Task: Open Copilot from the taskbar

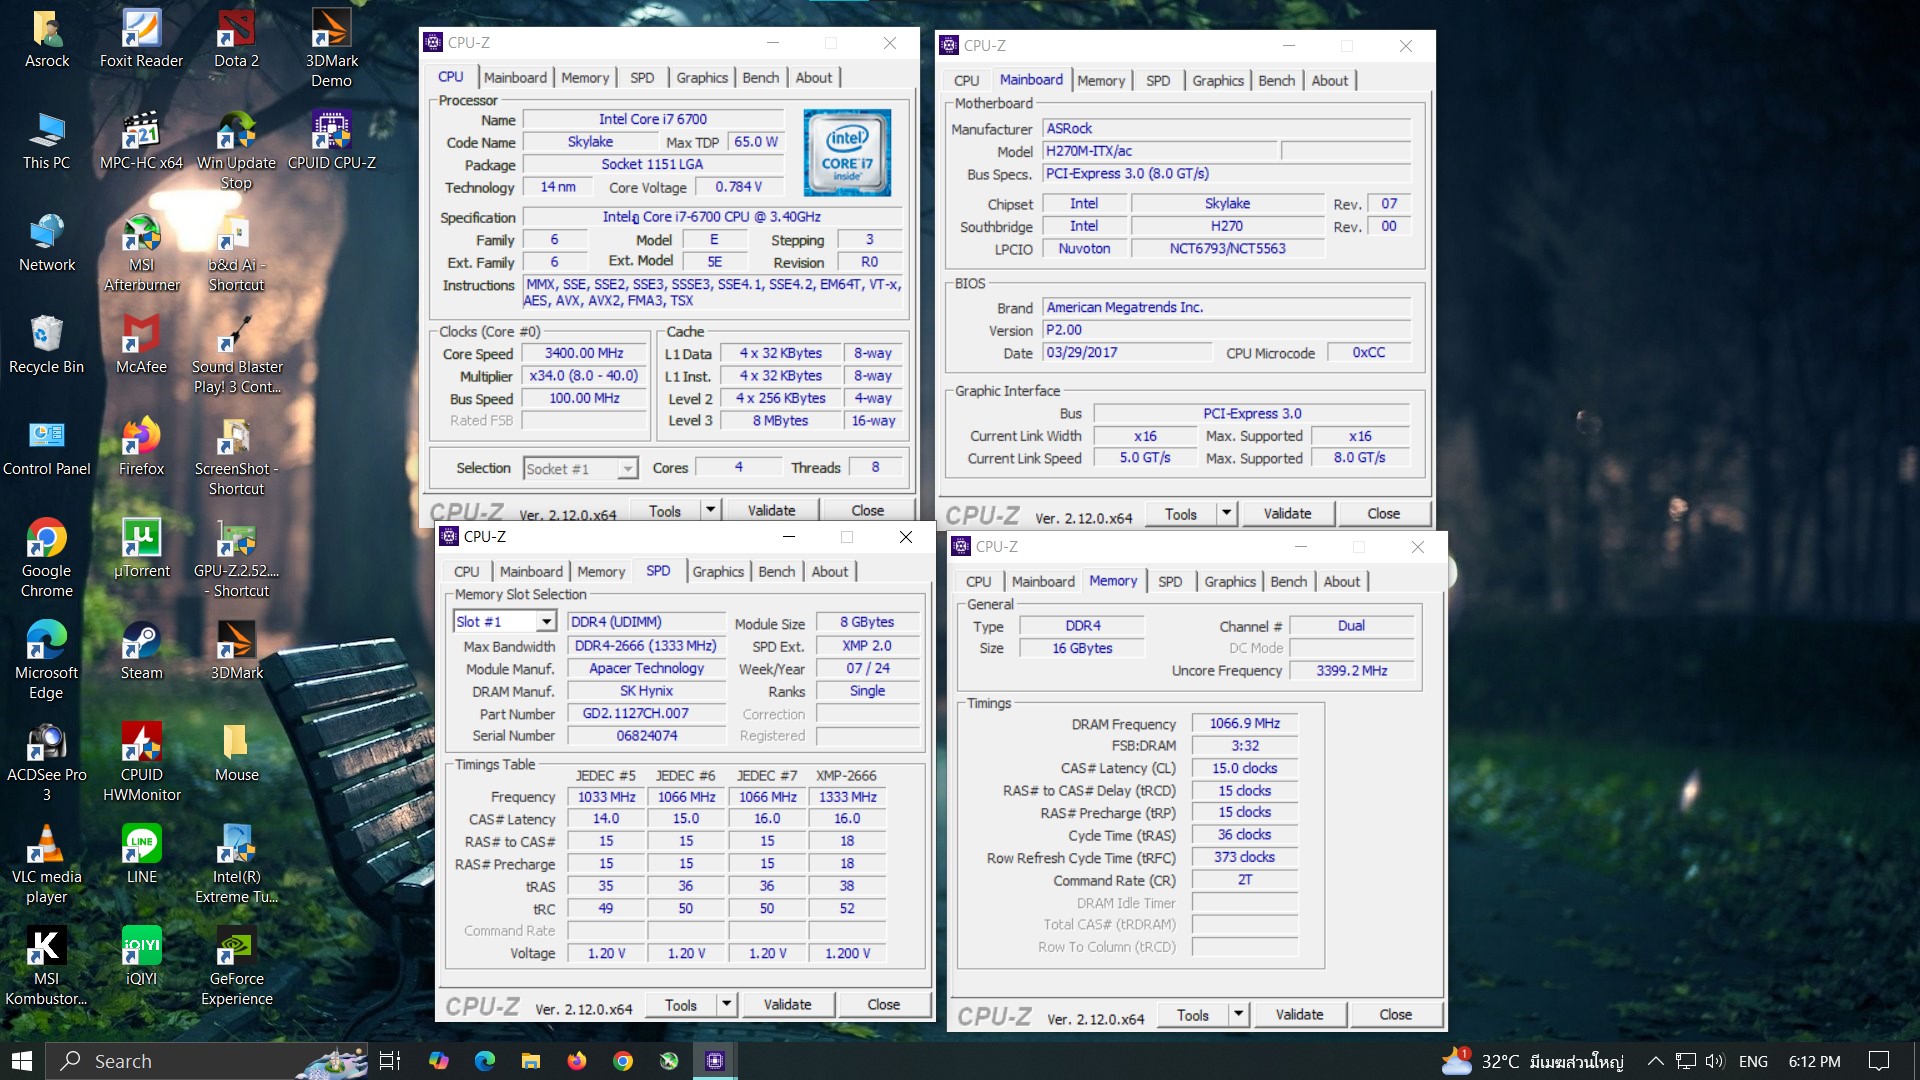Action: (x=439, y=1061)
